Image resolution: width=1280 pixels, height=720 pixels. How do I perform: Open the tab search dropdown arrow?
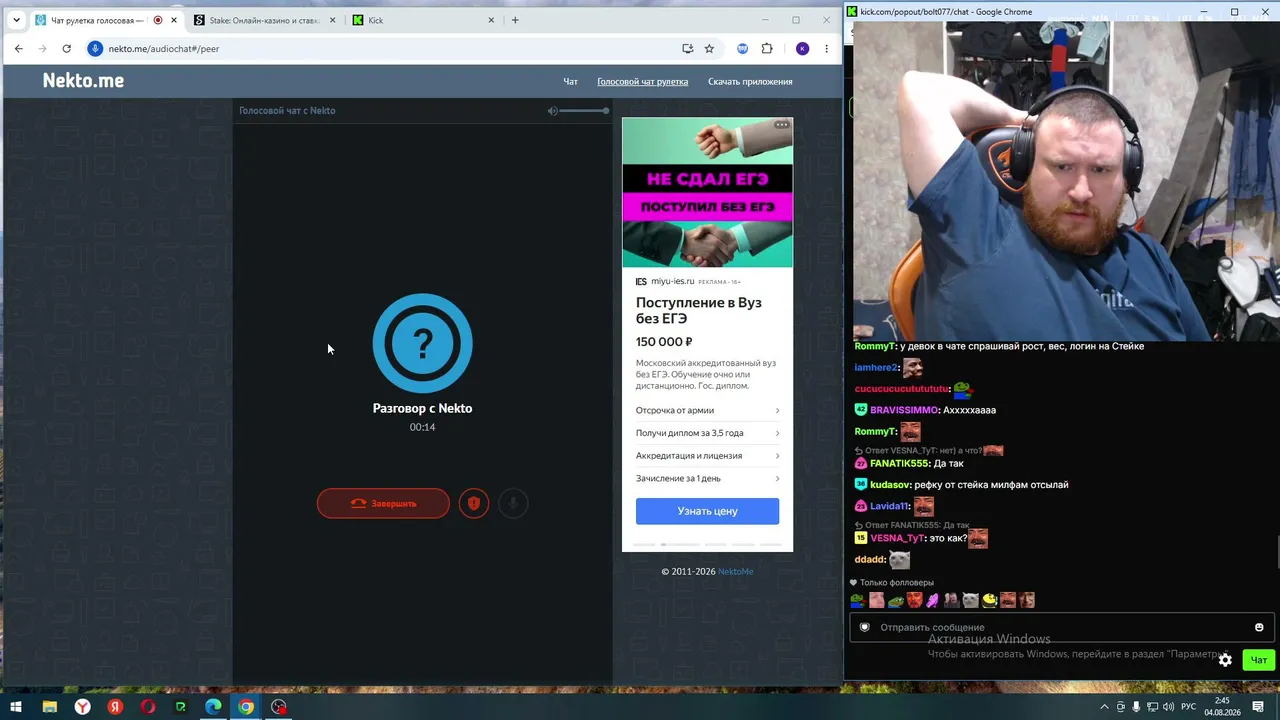pos(16,20)
